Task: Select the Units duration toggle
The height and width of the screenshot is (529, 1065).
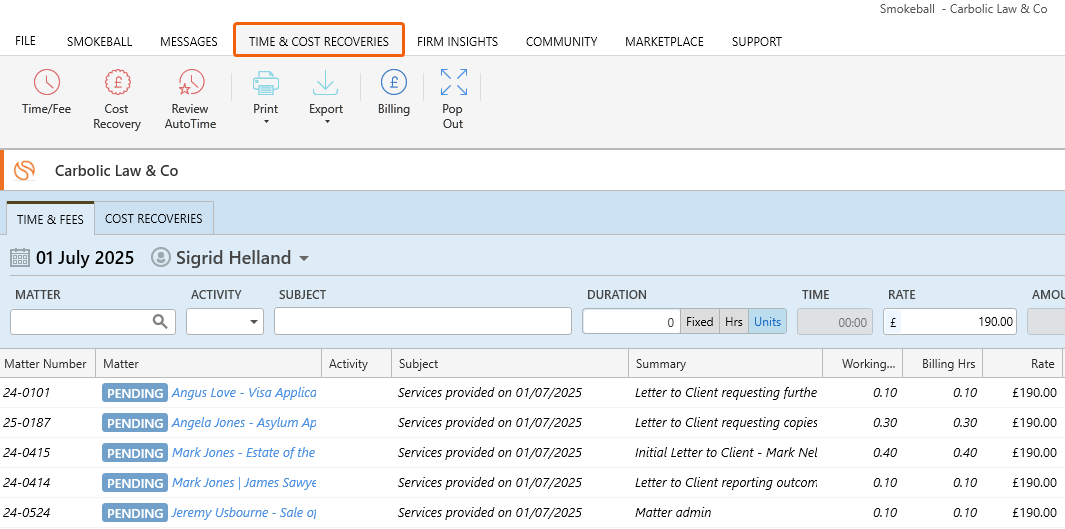Action: click(768, 322)
